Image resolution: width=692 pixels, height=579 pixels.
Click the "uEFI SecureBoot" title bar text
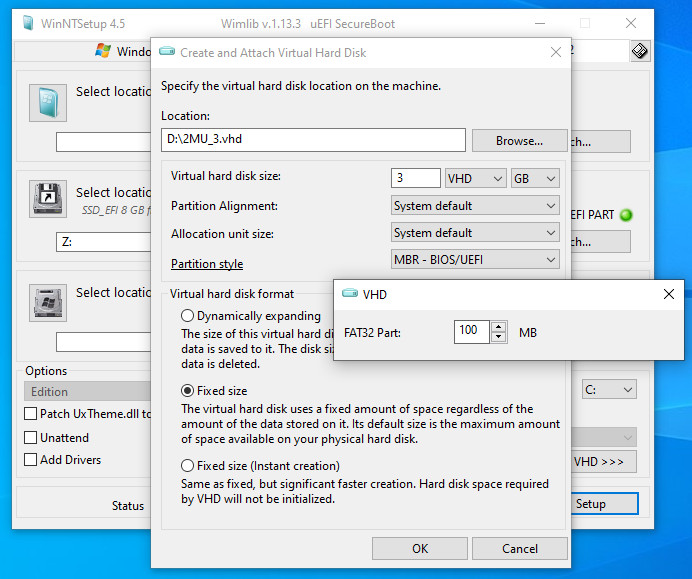tap(352, 24)
